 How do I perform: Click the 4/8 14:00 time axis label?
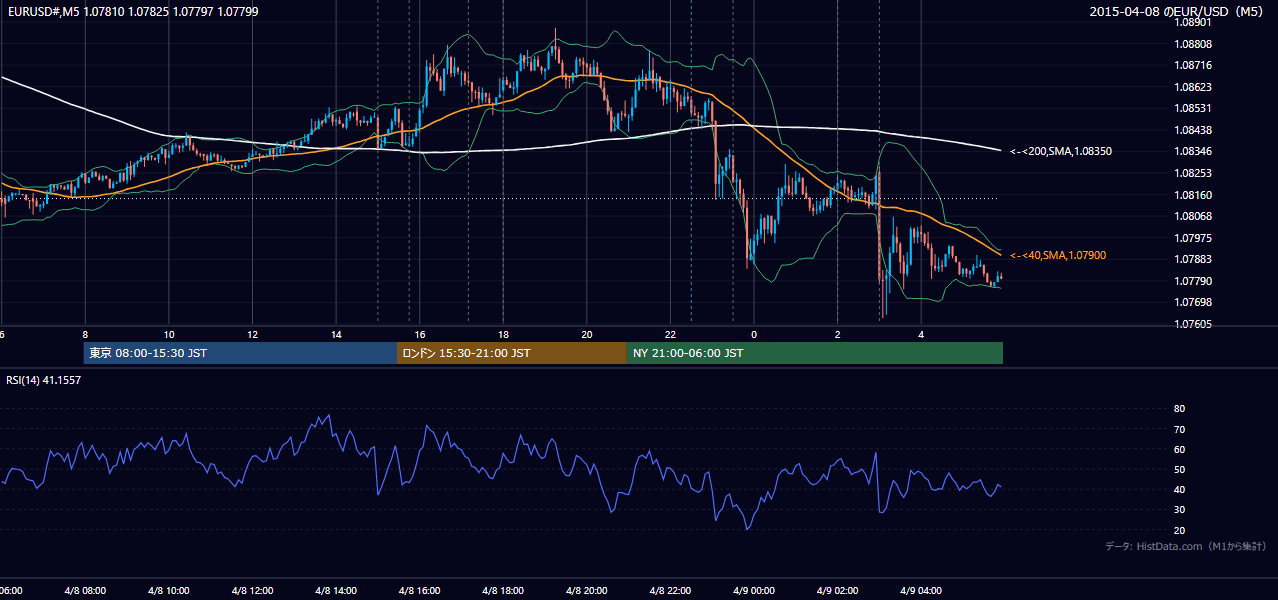coord(336,590)
